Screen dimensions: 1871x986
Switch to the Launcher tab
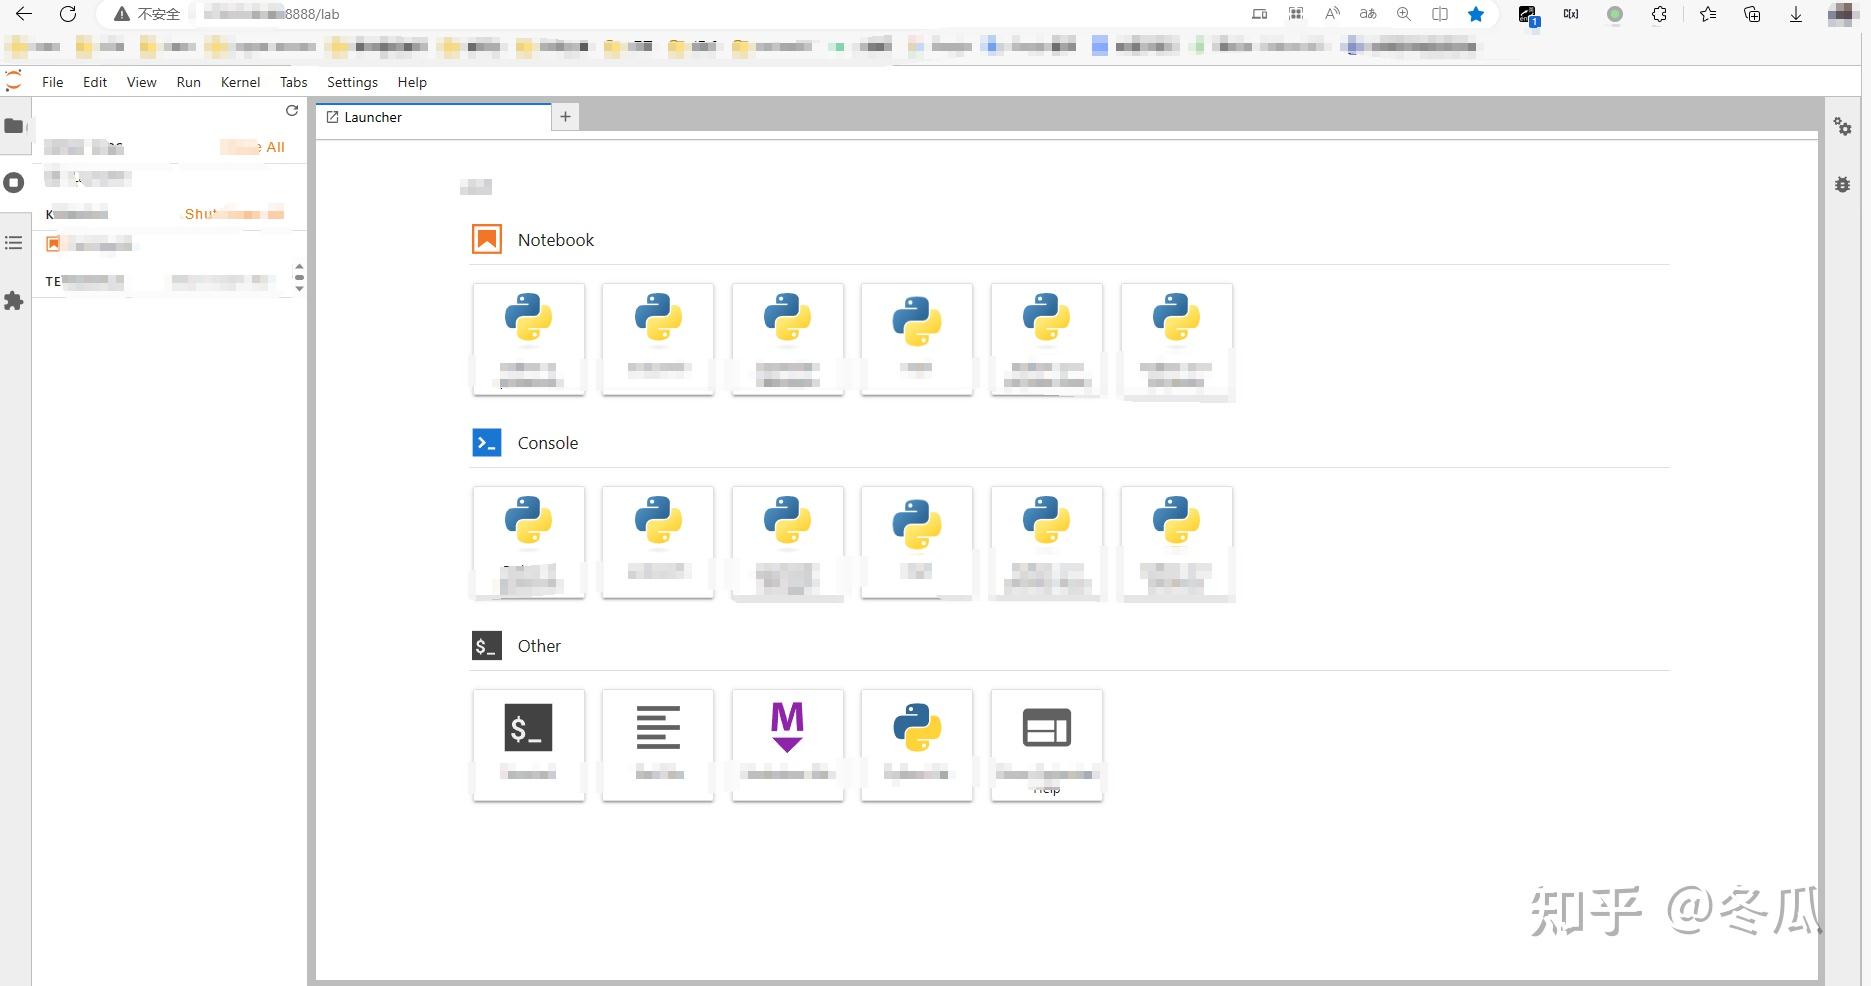(372, 117)
